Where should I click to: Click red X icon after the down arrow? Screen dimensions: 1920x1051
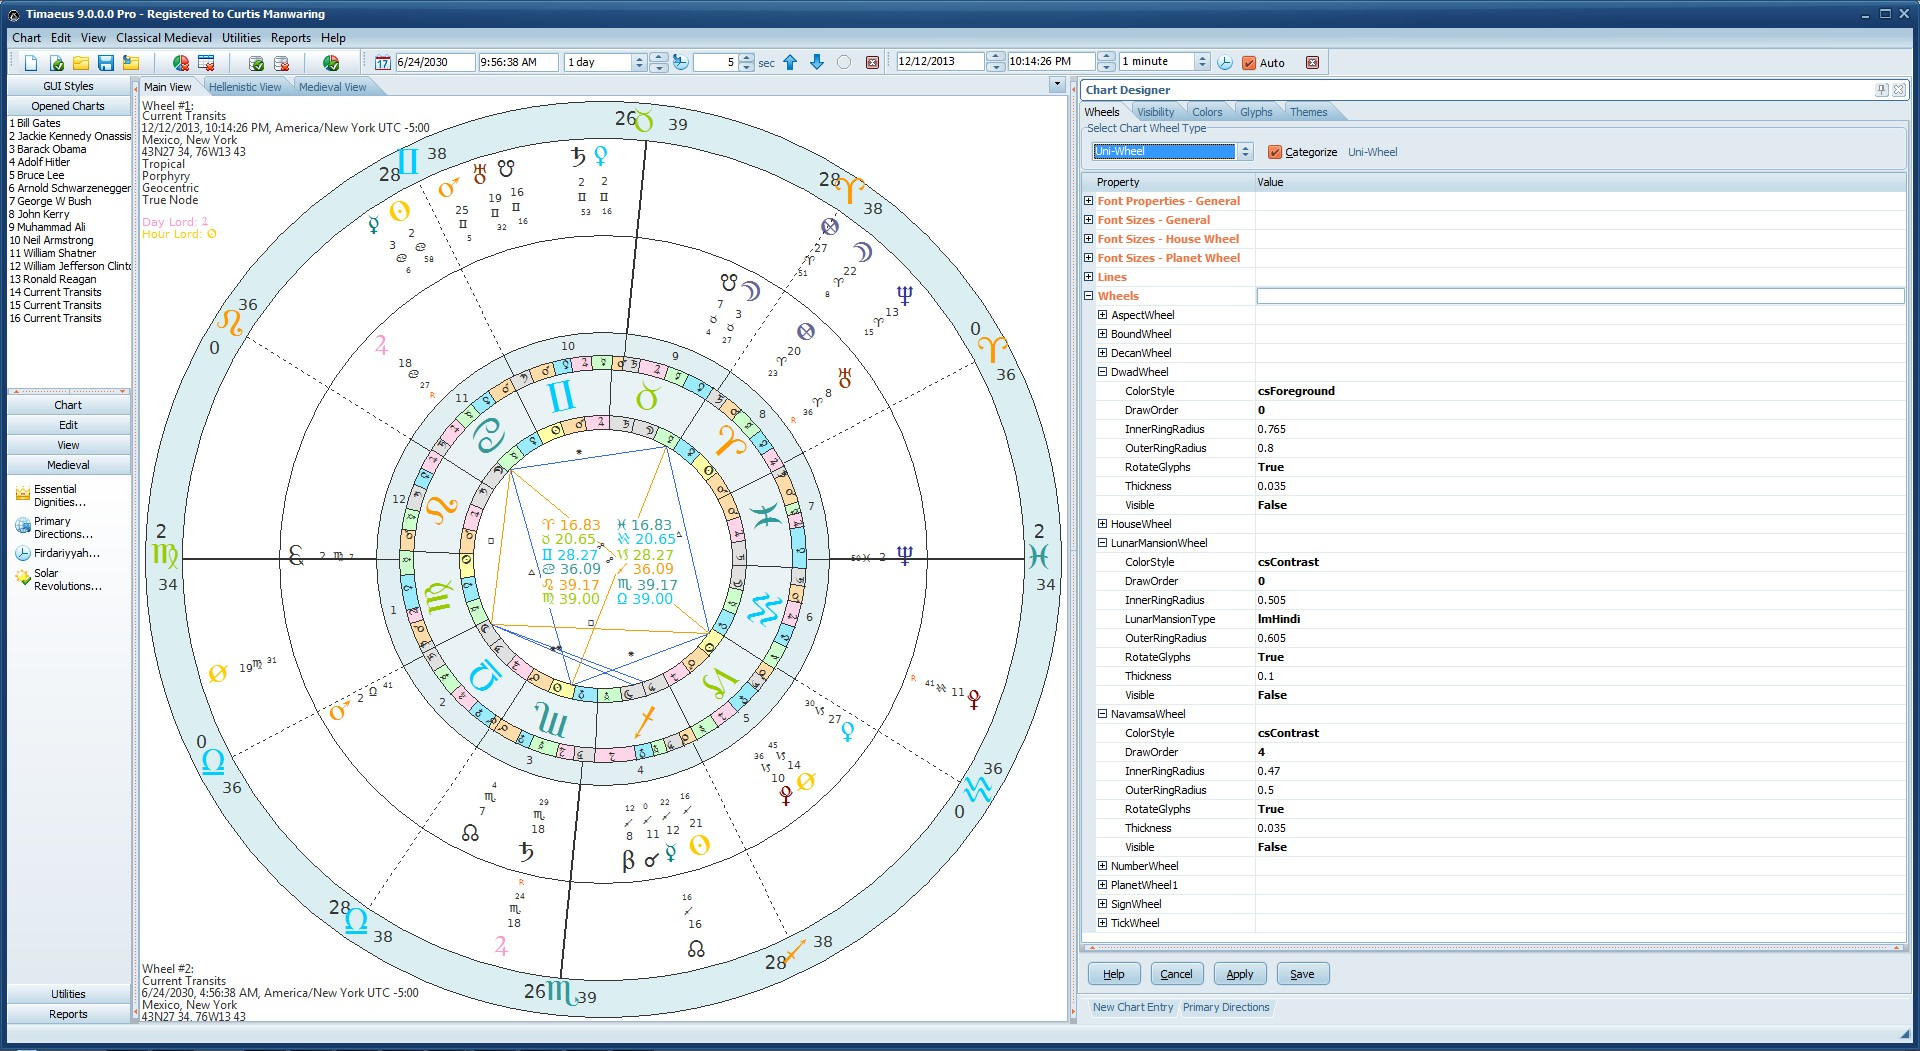click(872, 62)
